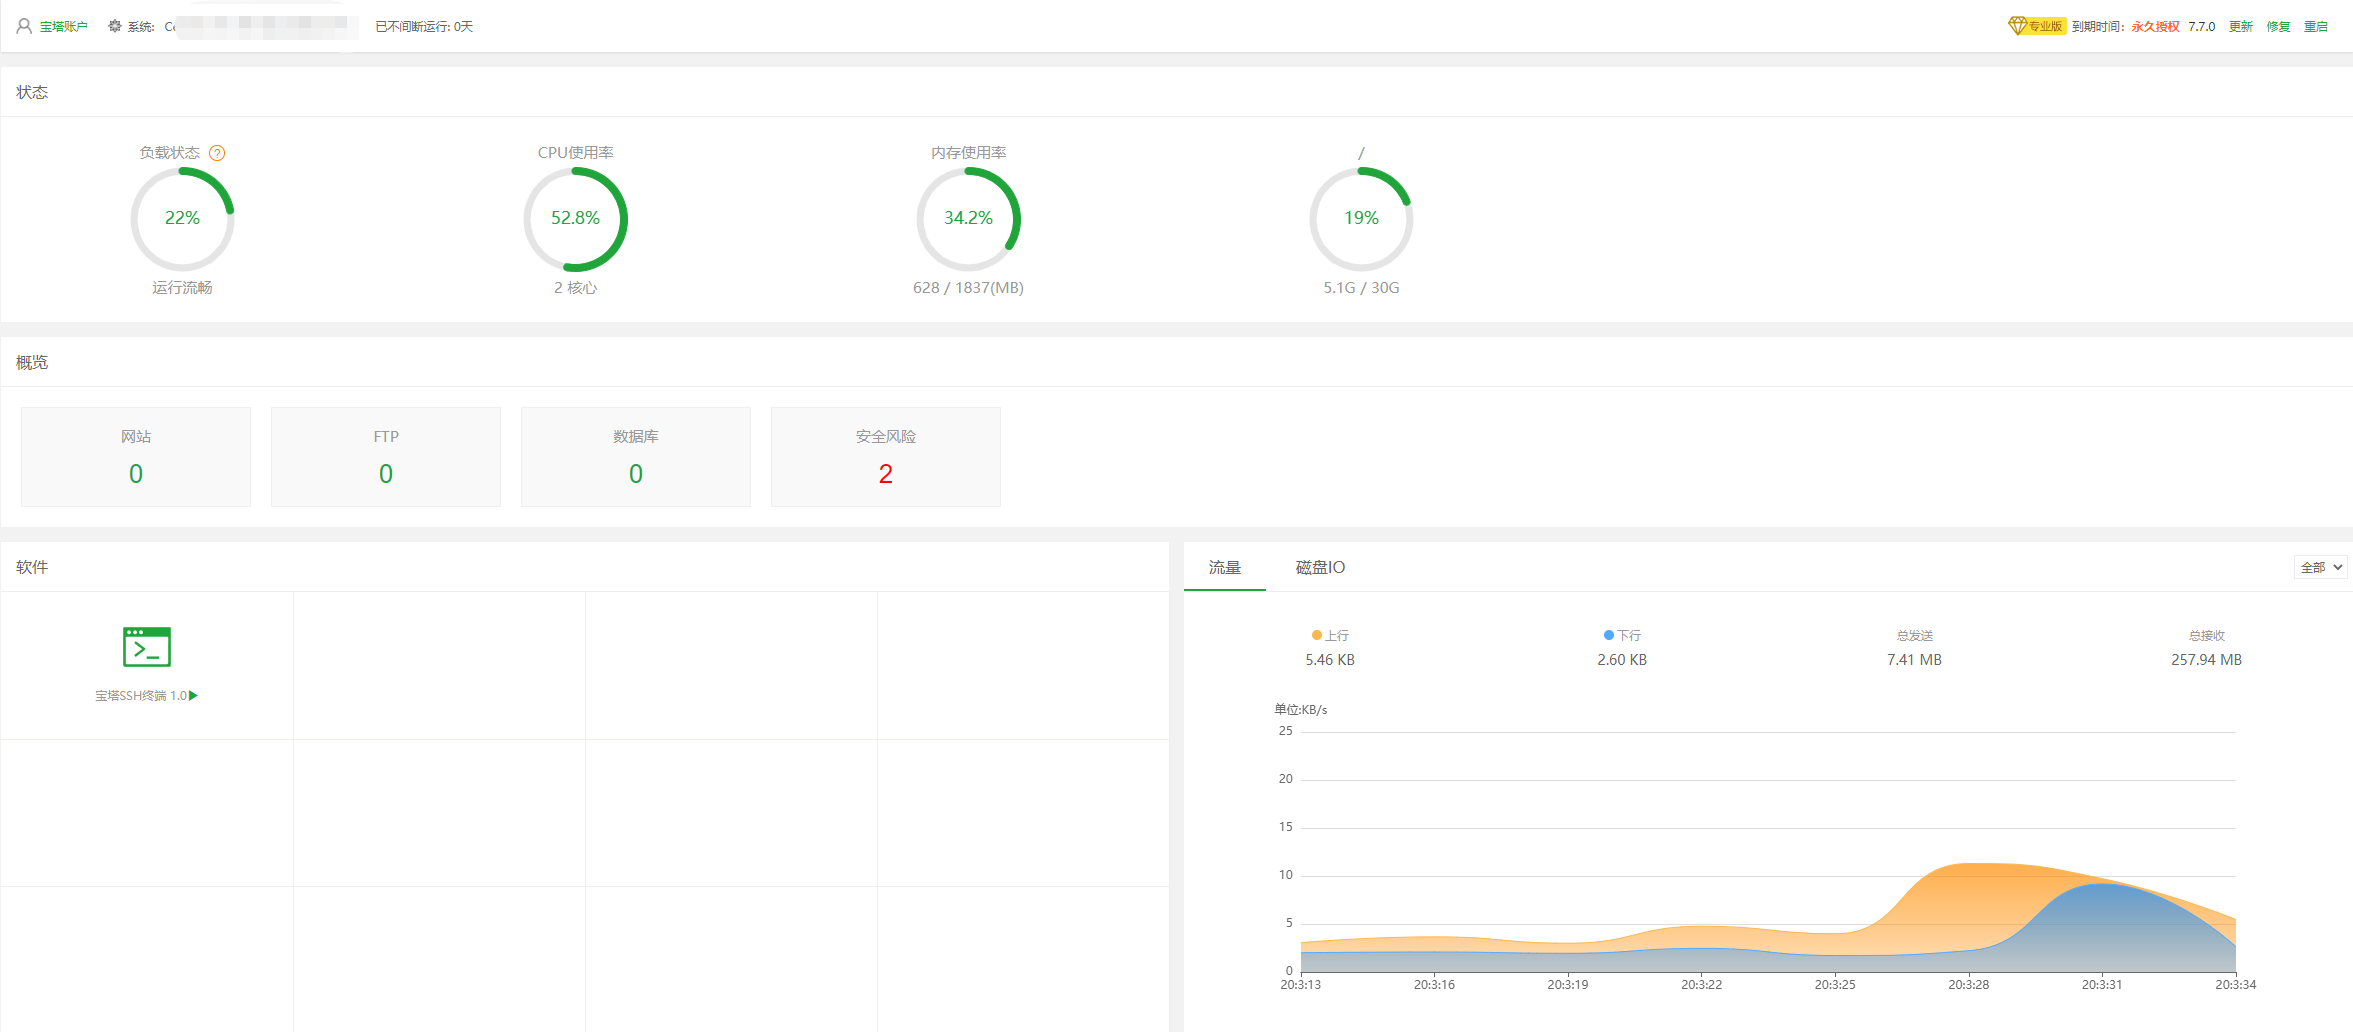Click the 修复 link in the top bar
The height and width of the screenshot is (1032, 2353).
[2277, 26]
